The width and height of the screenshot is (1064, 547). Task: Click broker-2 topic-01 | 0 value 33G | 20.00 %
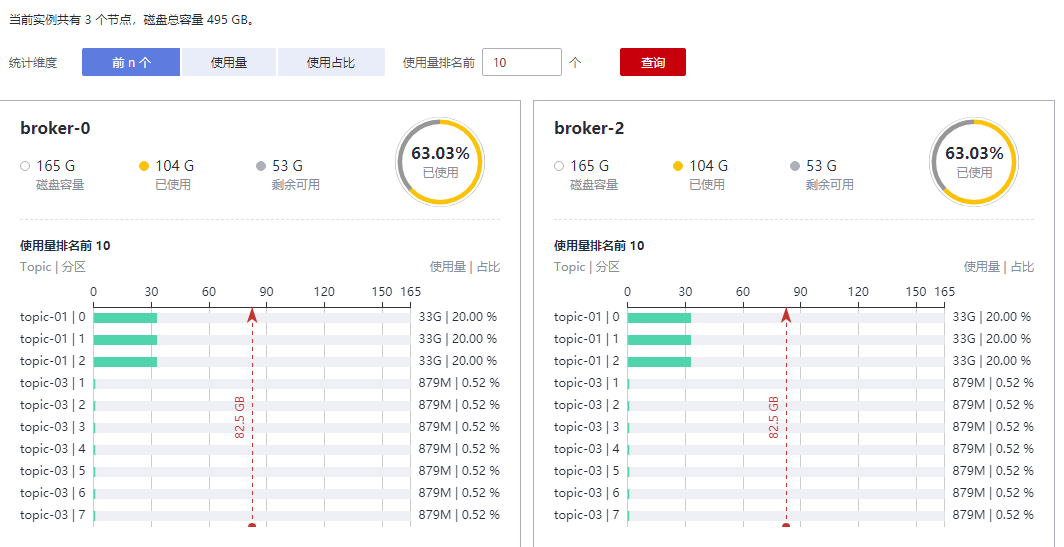[992, 317]
